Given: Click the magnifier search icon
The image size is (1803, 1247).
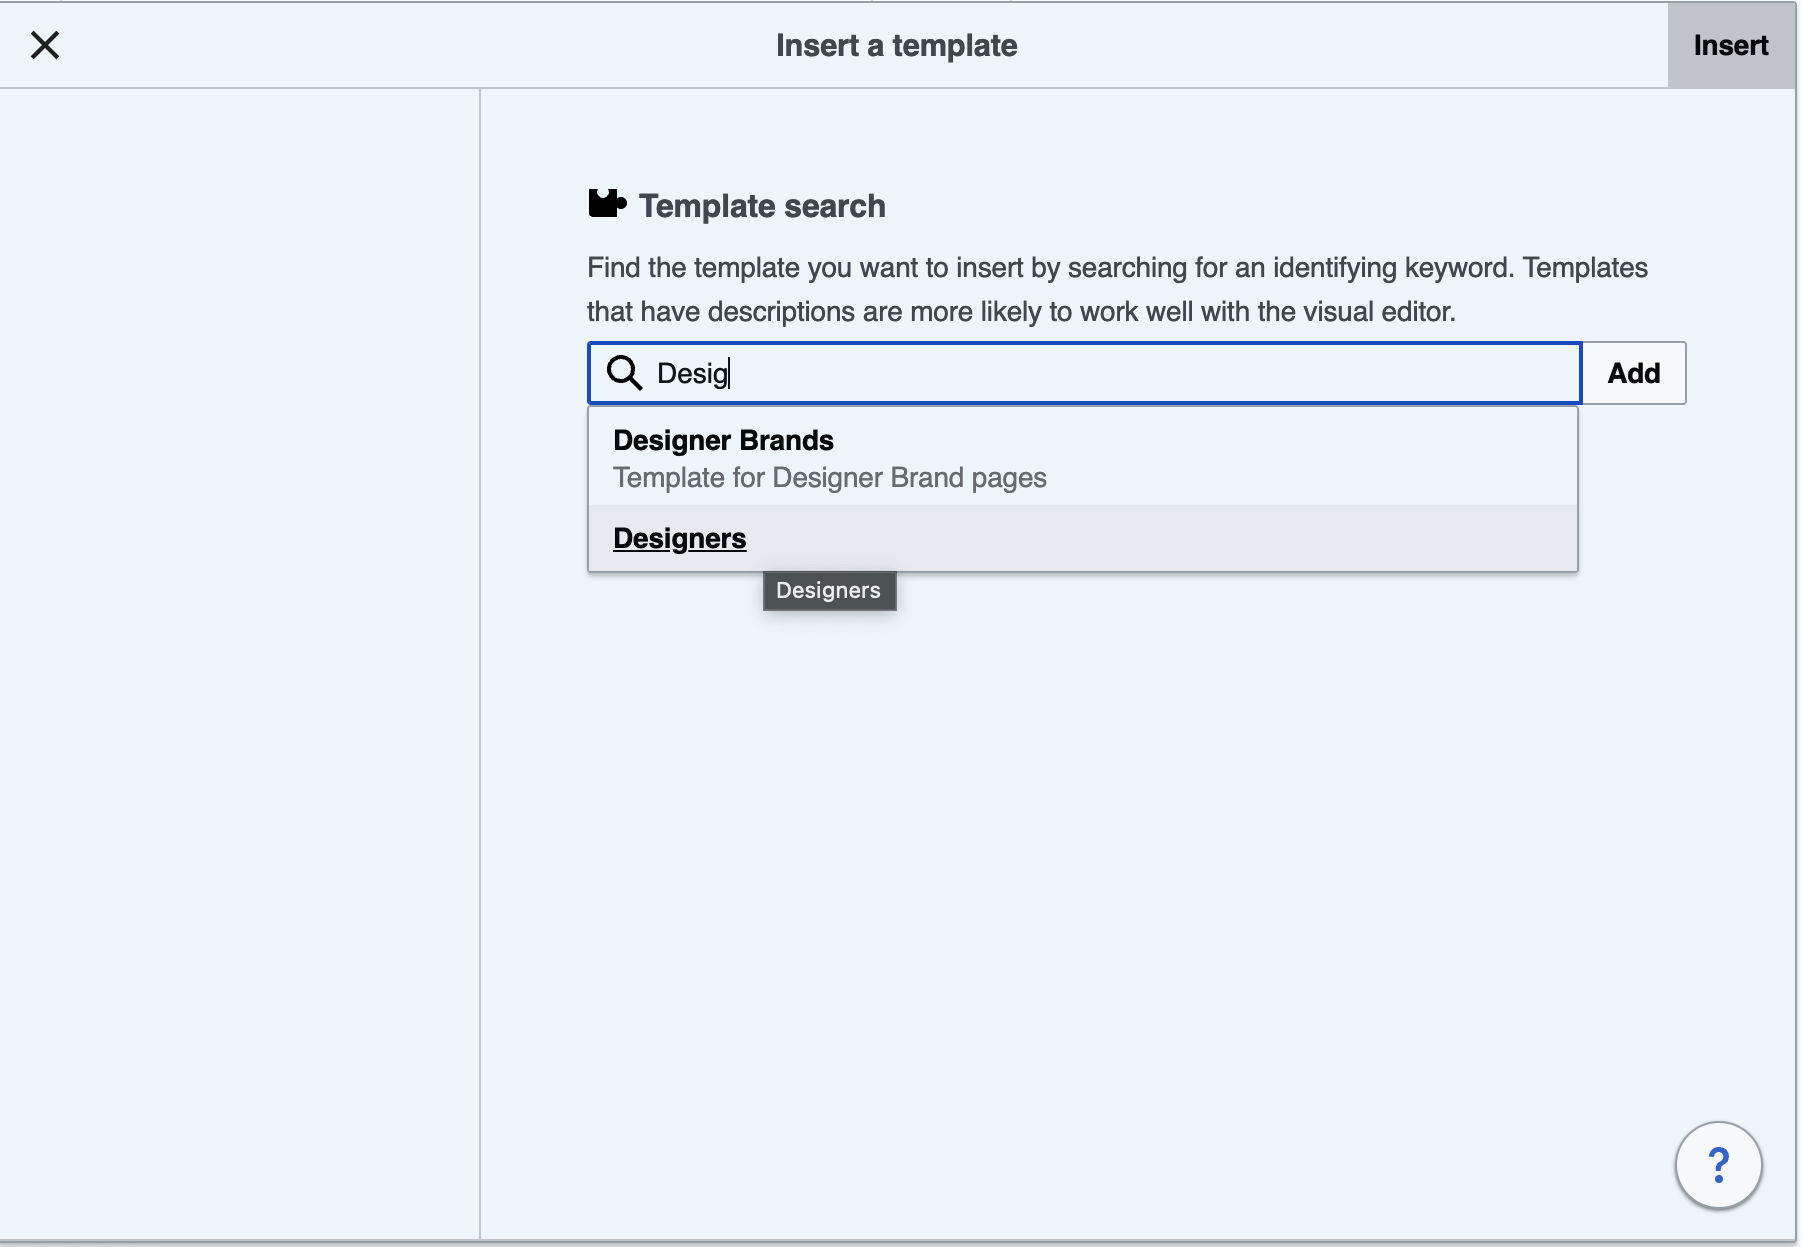Looking at the screenshot, I should (x=624, y=373).
